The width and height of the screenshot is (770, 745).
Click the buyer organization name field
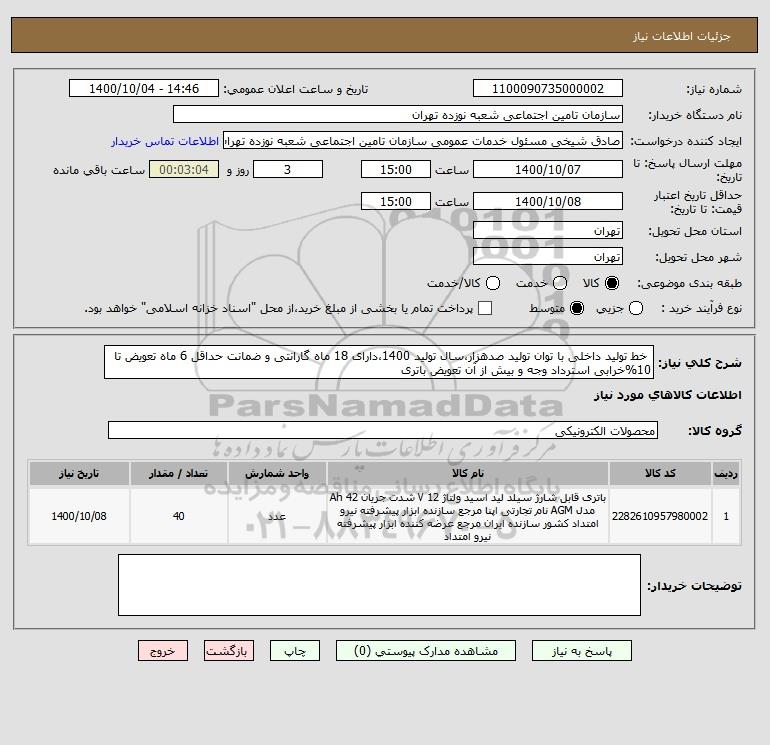point(398,114)
